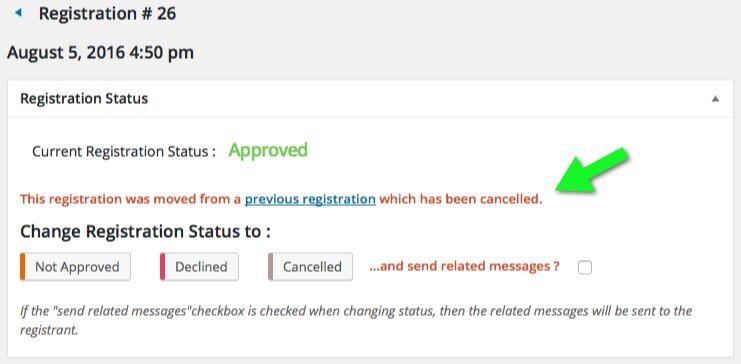Click the green Approved status text
741x364 pixels.
pyautogui.click(x=268, y=150)
